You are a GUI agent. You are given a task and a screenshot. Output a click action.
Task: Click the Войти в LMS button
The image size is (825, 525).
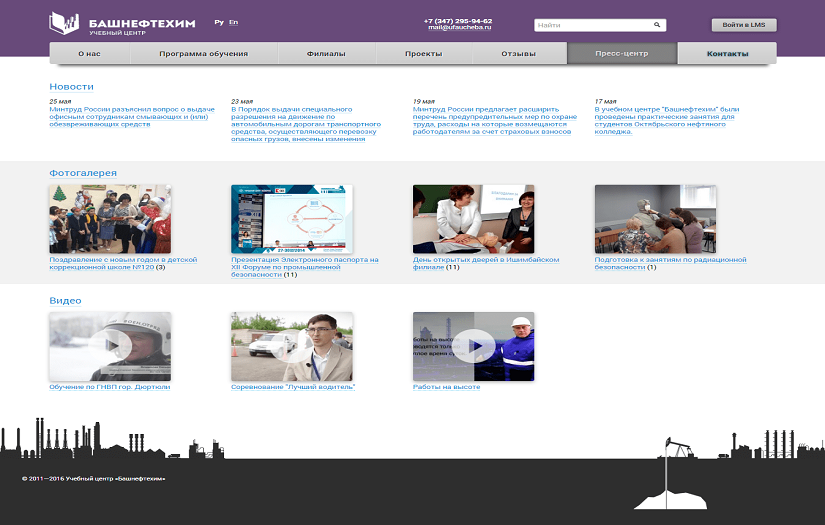(x=744, y=25)
